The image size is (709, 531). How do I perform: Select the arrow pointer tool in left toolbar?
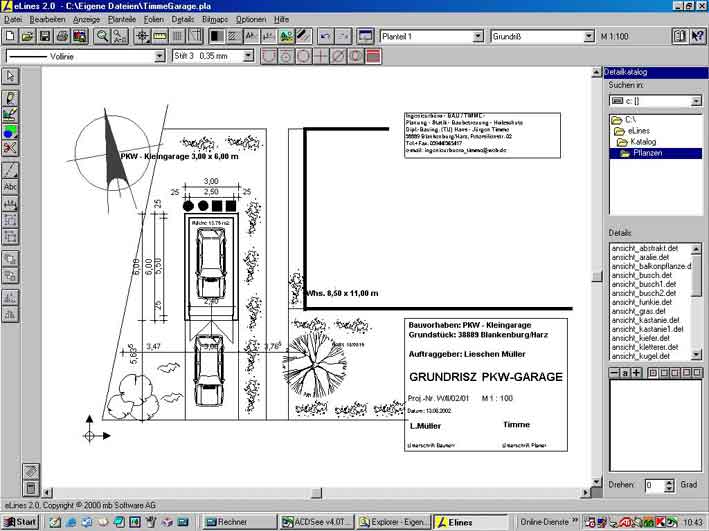tap(10, 76)
